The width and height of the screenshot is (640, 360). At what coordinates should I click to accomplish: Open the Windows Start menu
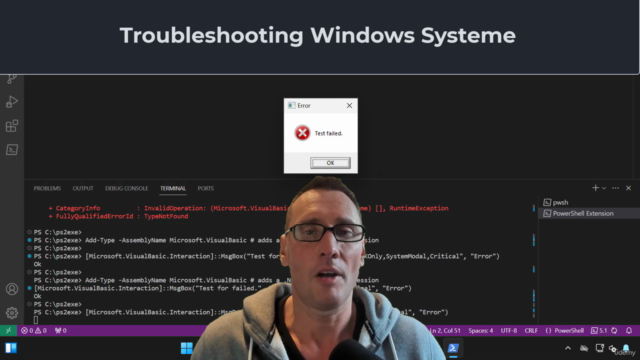point(187,348)
